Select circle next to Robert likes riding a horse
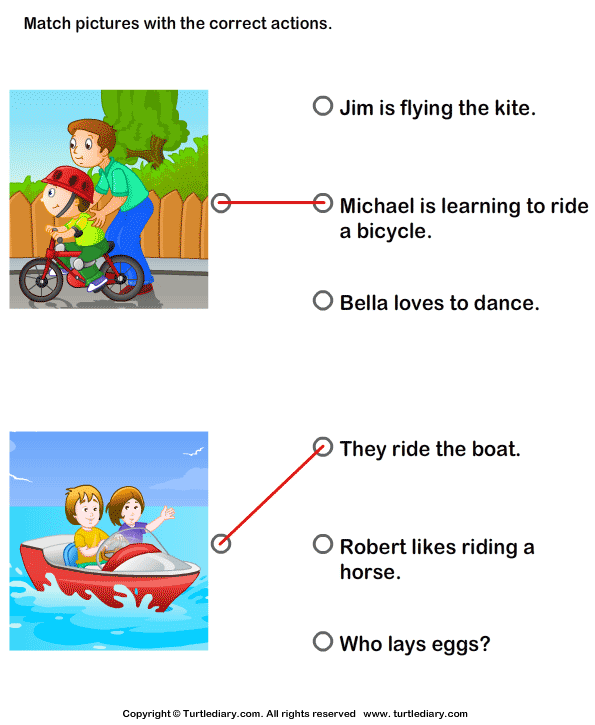 coord(323,544)
